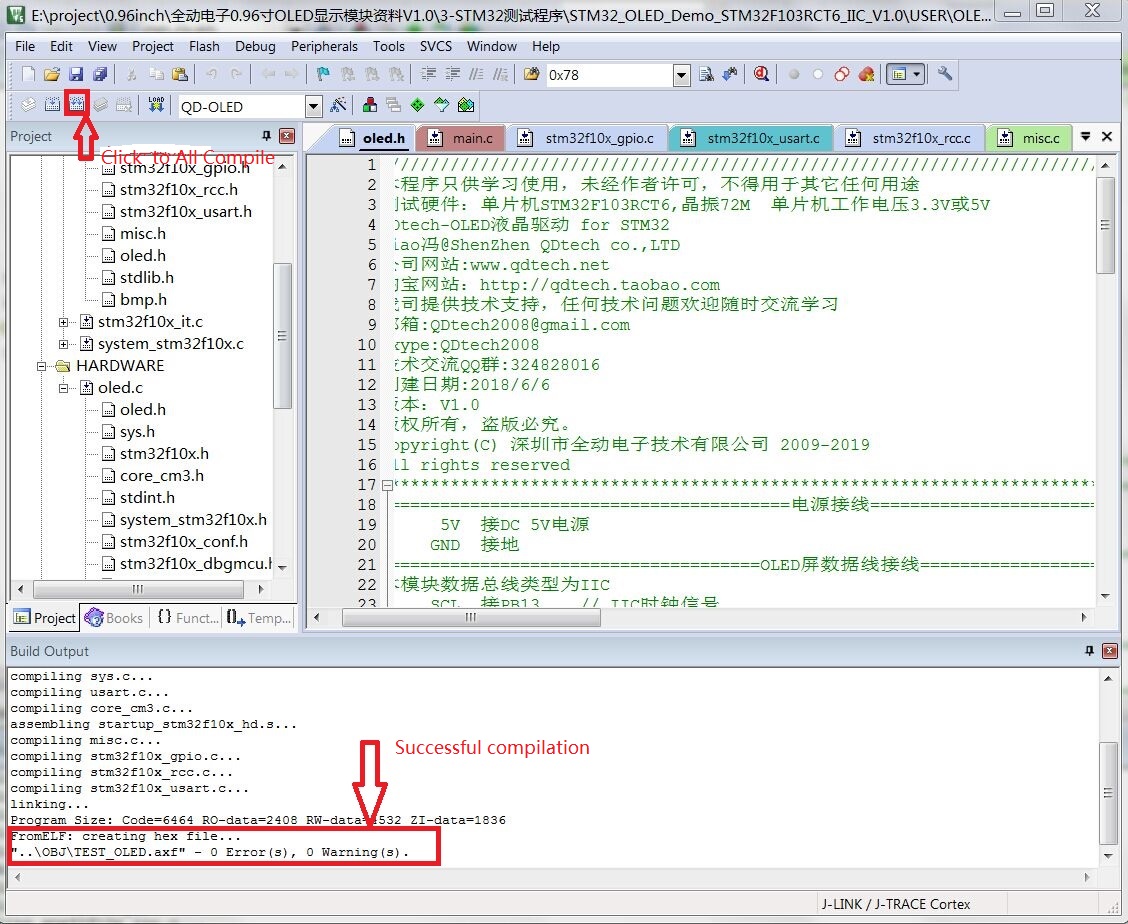
Task: Open the Configuration wrench icon
Action: (x=944, y=74)
